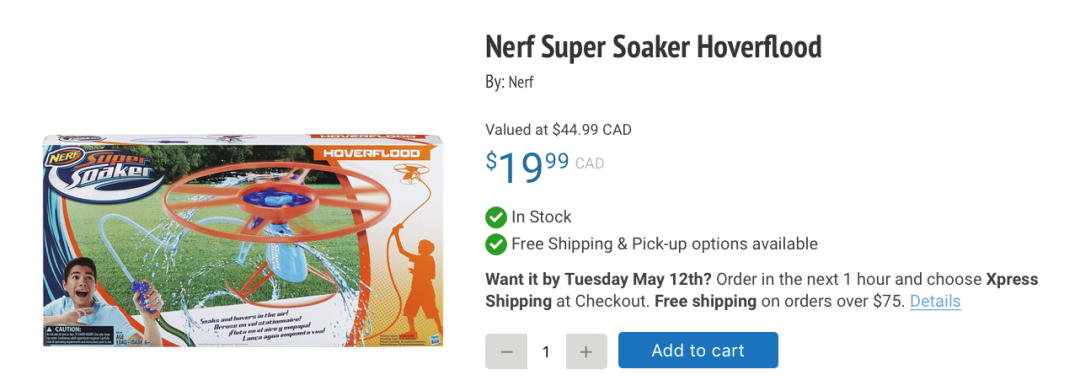Click the Valued at $44.99 CAD text
The width and height of the screenshot is (1080, 391).
(559, 129)
